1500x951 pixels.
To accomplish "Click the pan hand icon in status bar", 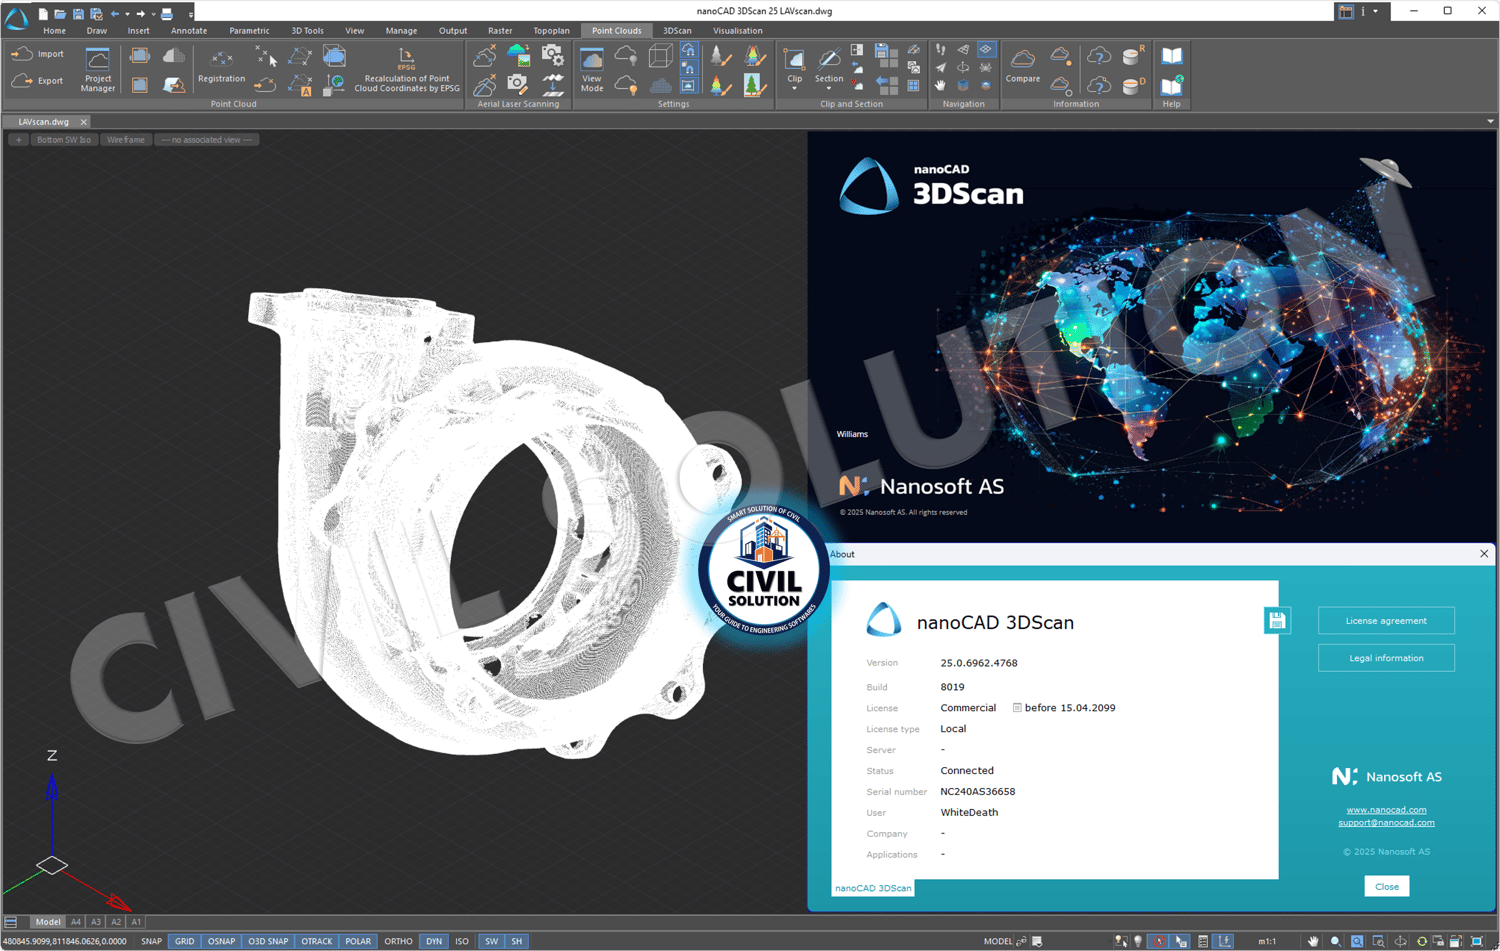I will 1313,941.
